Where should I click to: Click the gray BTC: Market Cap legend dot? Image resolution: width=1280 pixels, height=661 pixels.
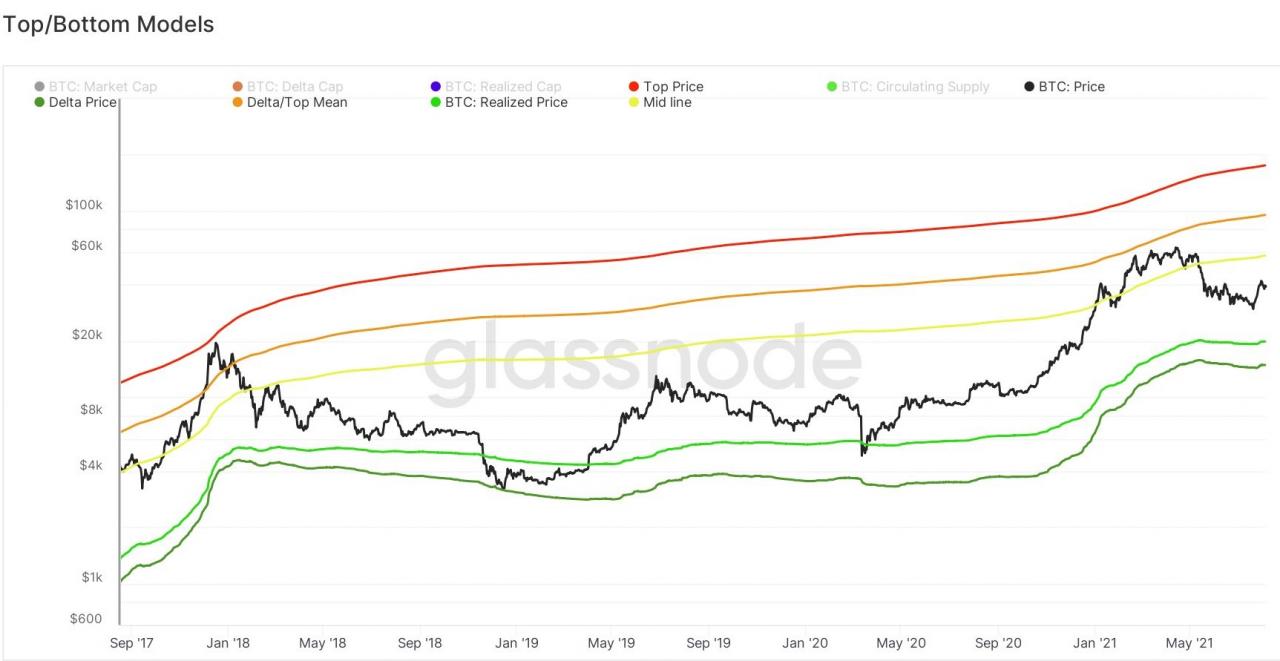click(x=39, y=87)
